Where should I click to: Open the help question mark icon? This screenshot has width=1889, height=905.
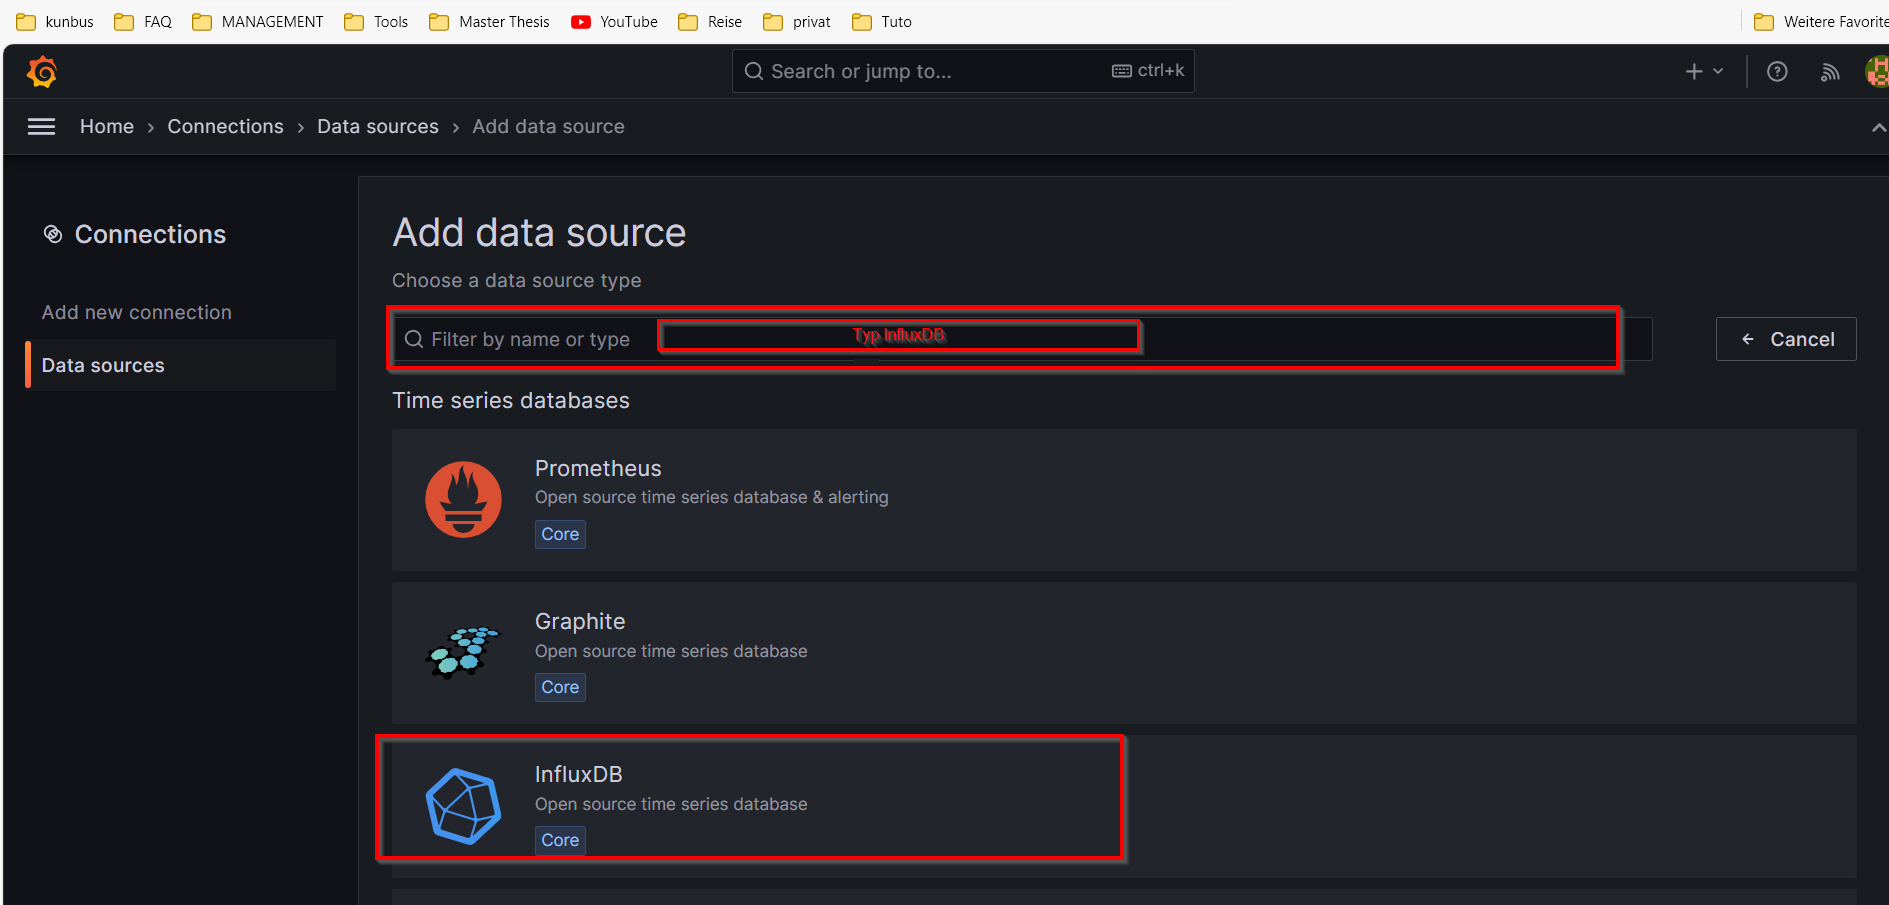pyautogui.click(x=1777, y=71)
